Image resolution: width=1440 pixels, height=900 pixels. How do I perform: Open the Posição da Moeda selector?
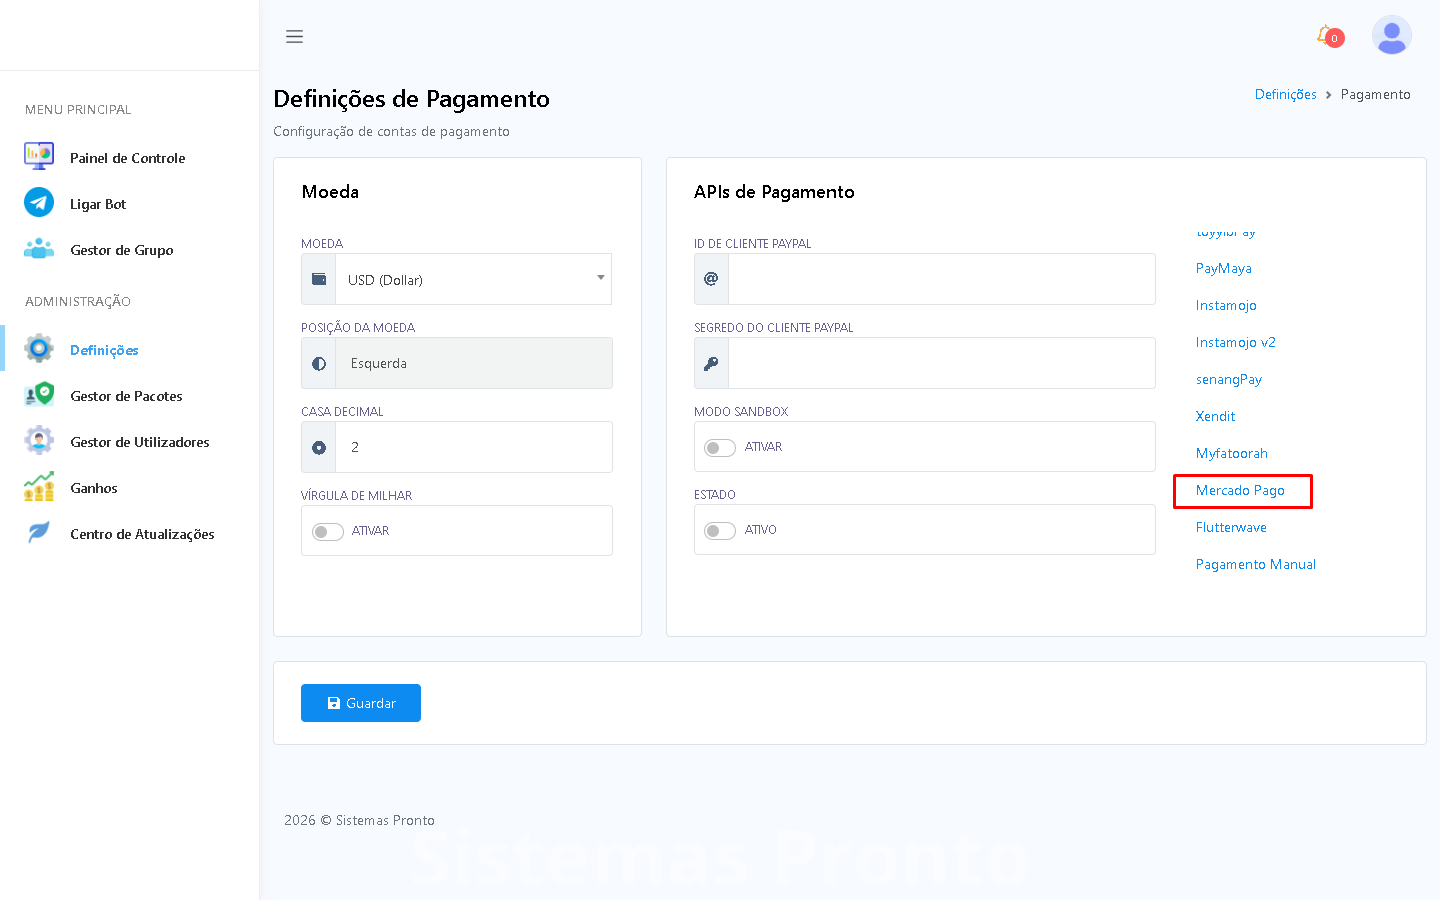click(x=472, y=363)
